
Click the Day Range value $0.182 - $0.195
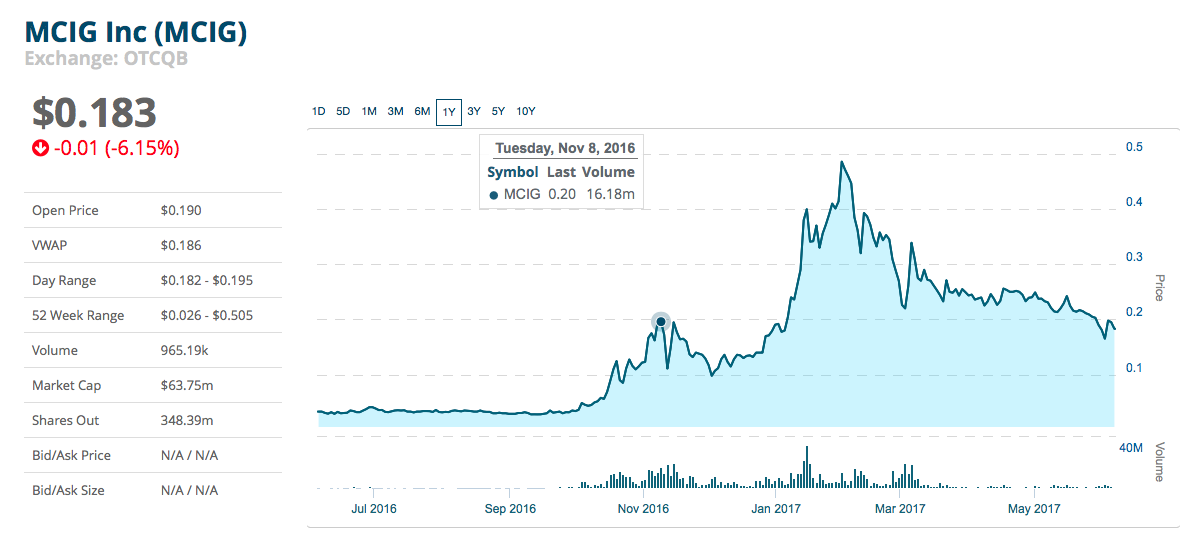[x=207, y=280]
